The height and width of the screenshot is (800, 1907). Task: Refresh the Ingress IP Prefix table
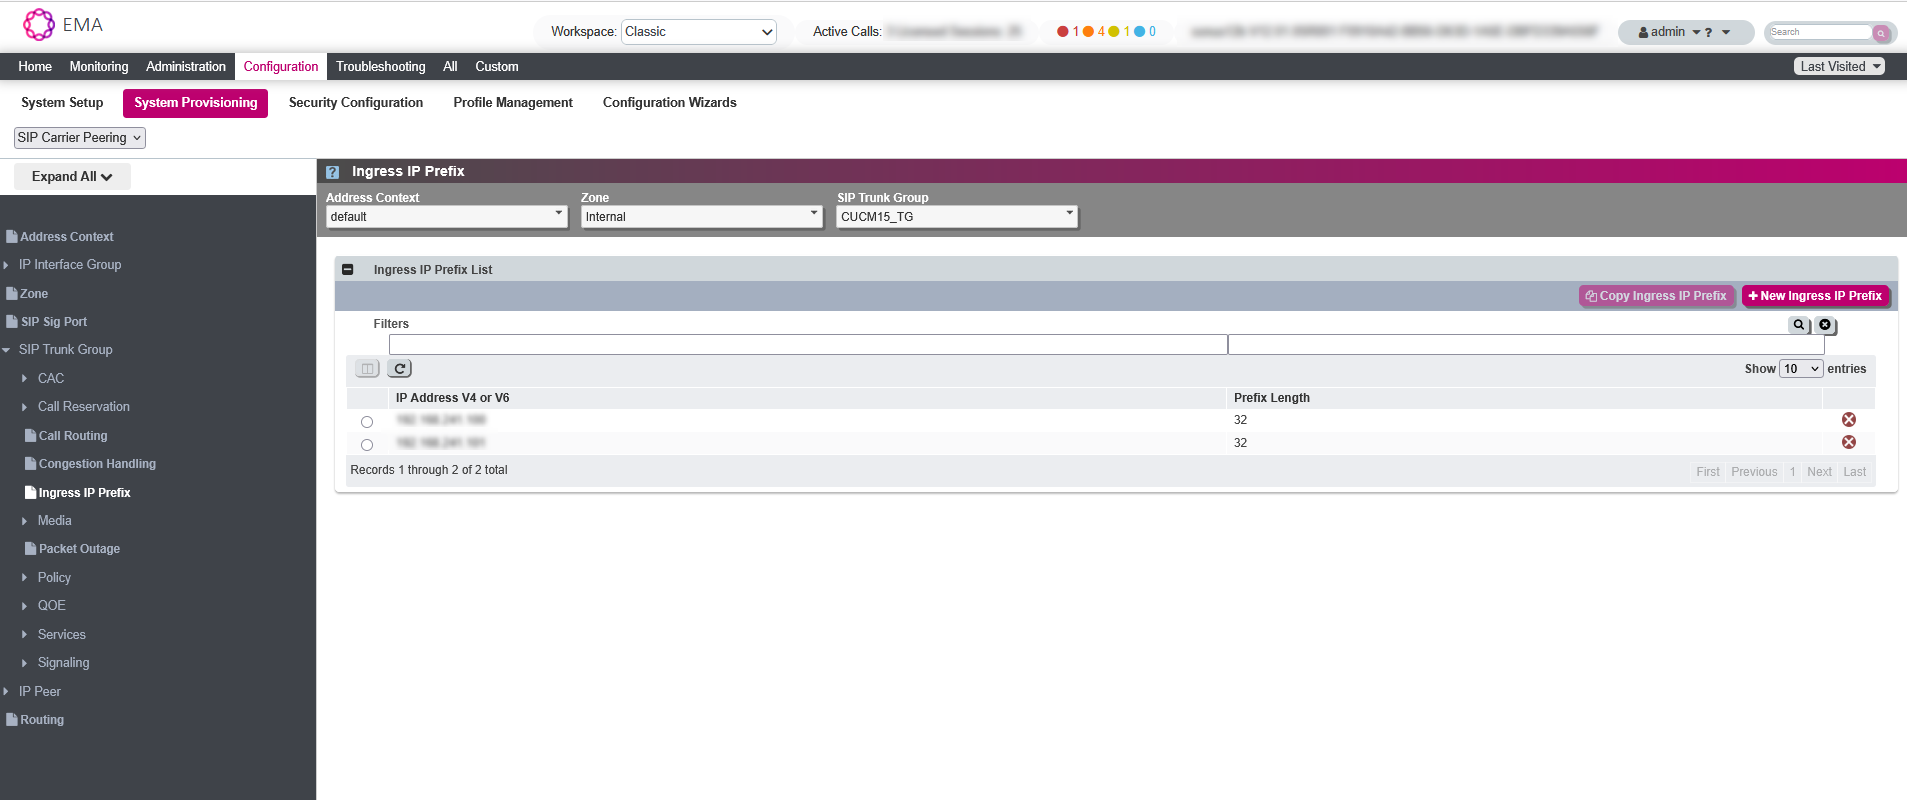pos(400,369)
